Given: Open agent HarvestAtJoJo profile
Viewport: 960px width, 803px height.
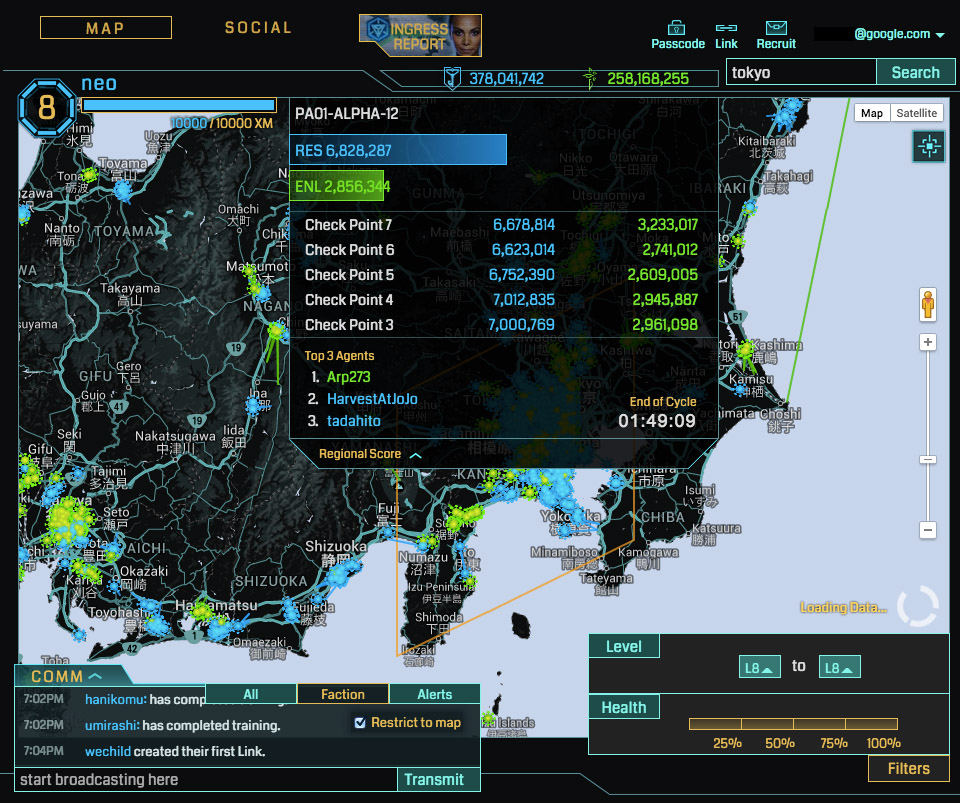Looking at the screenshot, I should (x=372, y=399).
